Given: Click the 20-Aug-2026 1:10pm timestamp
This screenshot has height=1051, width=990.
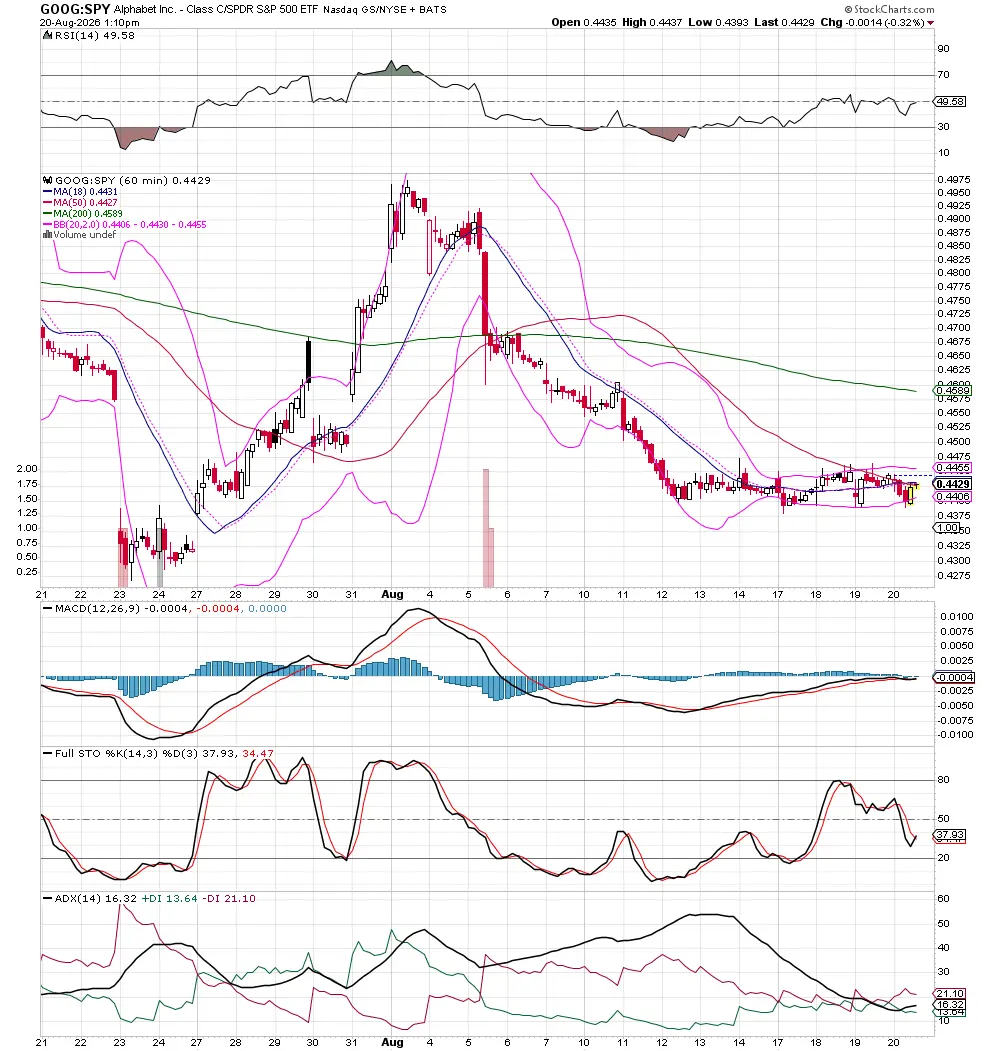Looking at the screenshot, I should tap(90, 22).
